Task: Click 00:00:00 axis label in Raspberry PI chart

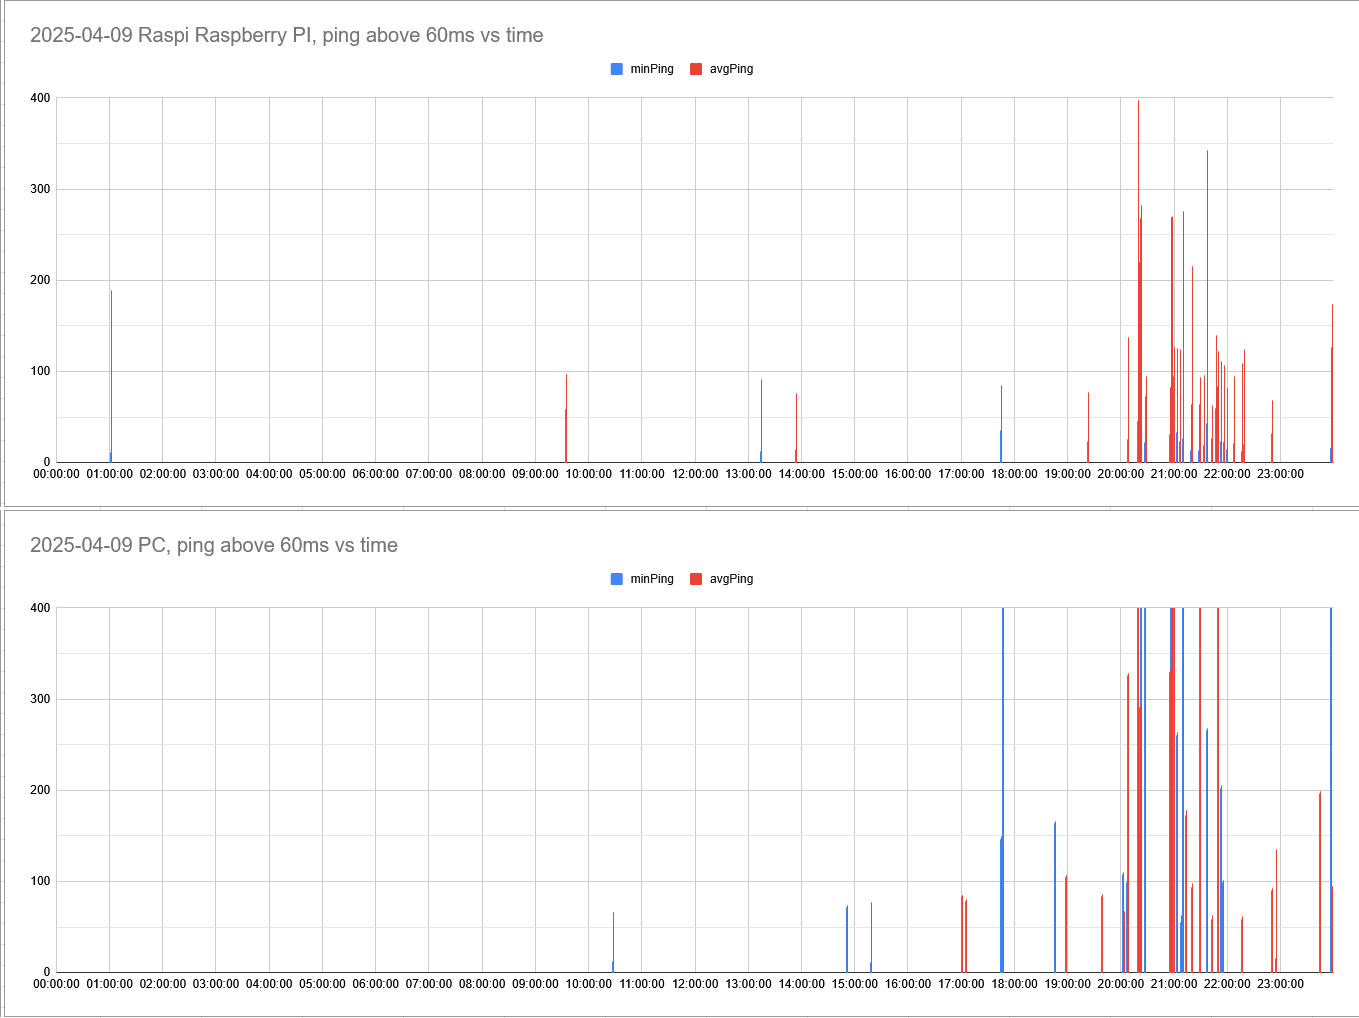Action: coord(56,474)
